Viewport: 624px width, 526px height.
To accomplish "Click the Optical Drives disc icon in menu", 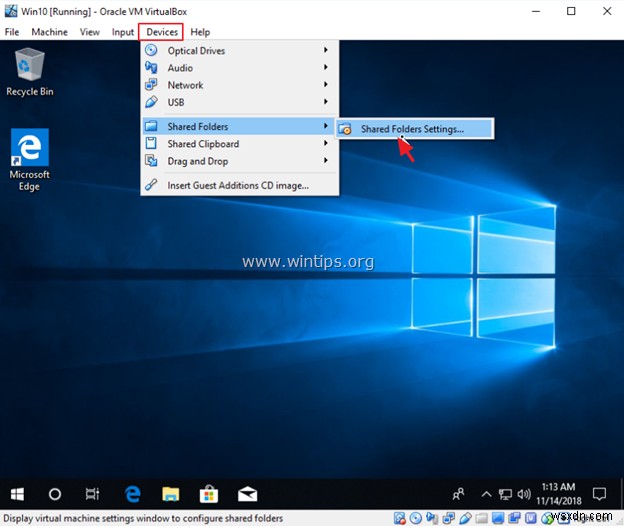I will tap(151, 50).
